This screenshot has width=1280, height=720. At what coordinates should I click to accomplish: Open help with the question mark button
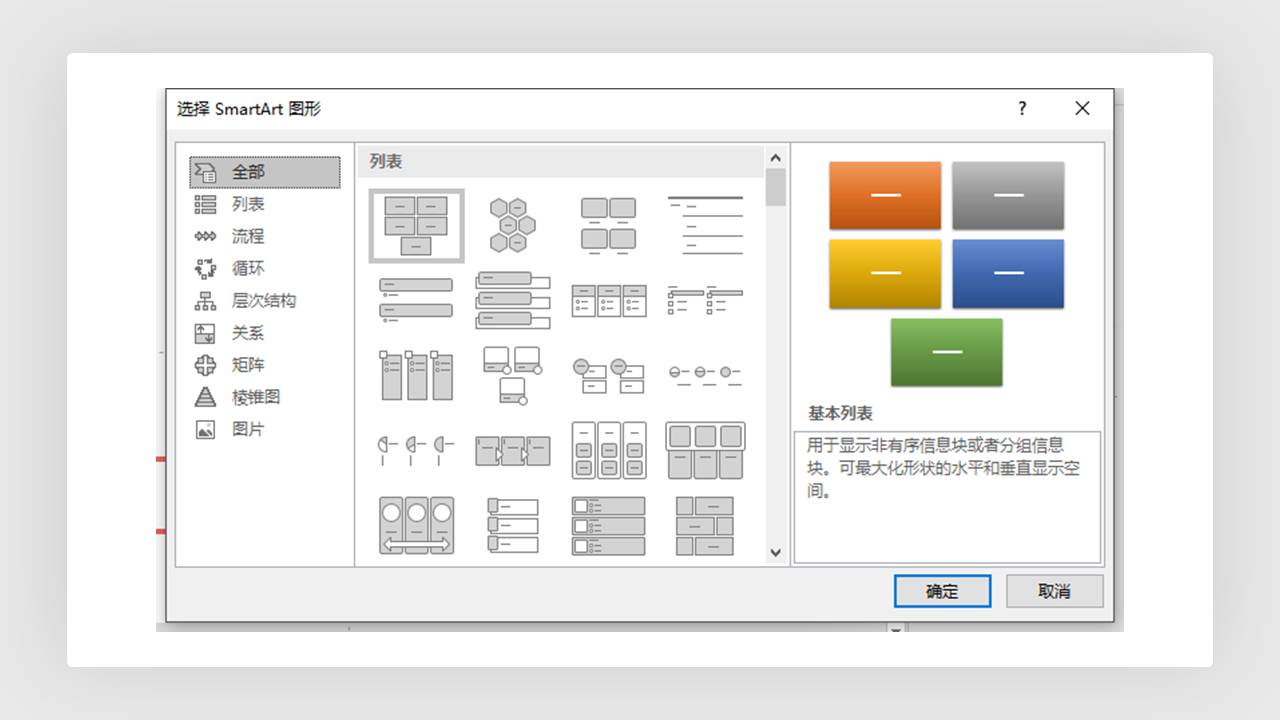tap(1022, 109)
